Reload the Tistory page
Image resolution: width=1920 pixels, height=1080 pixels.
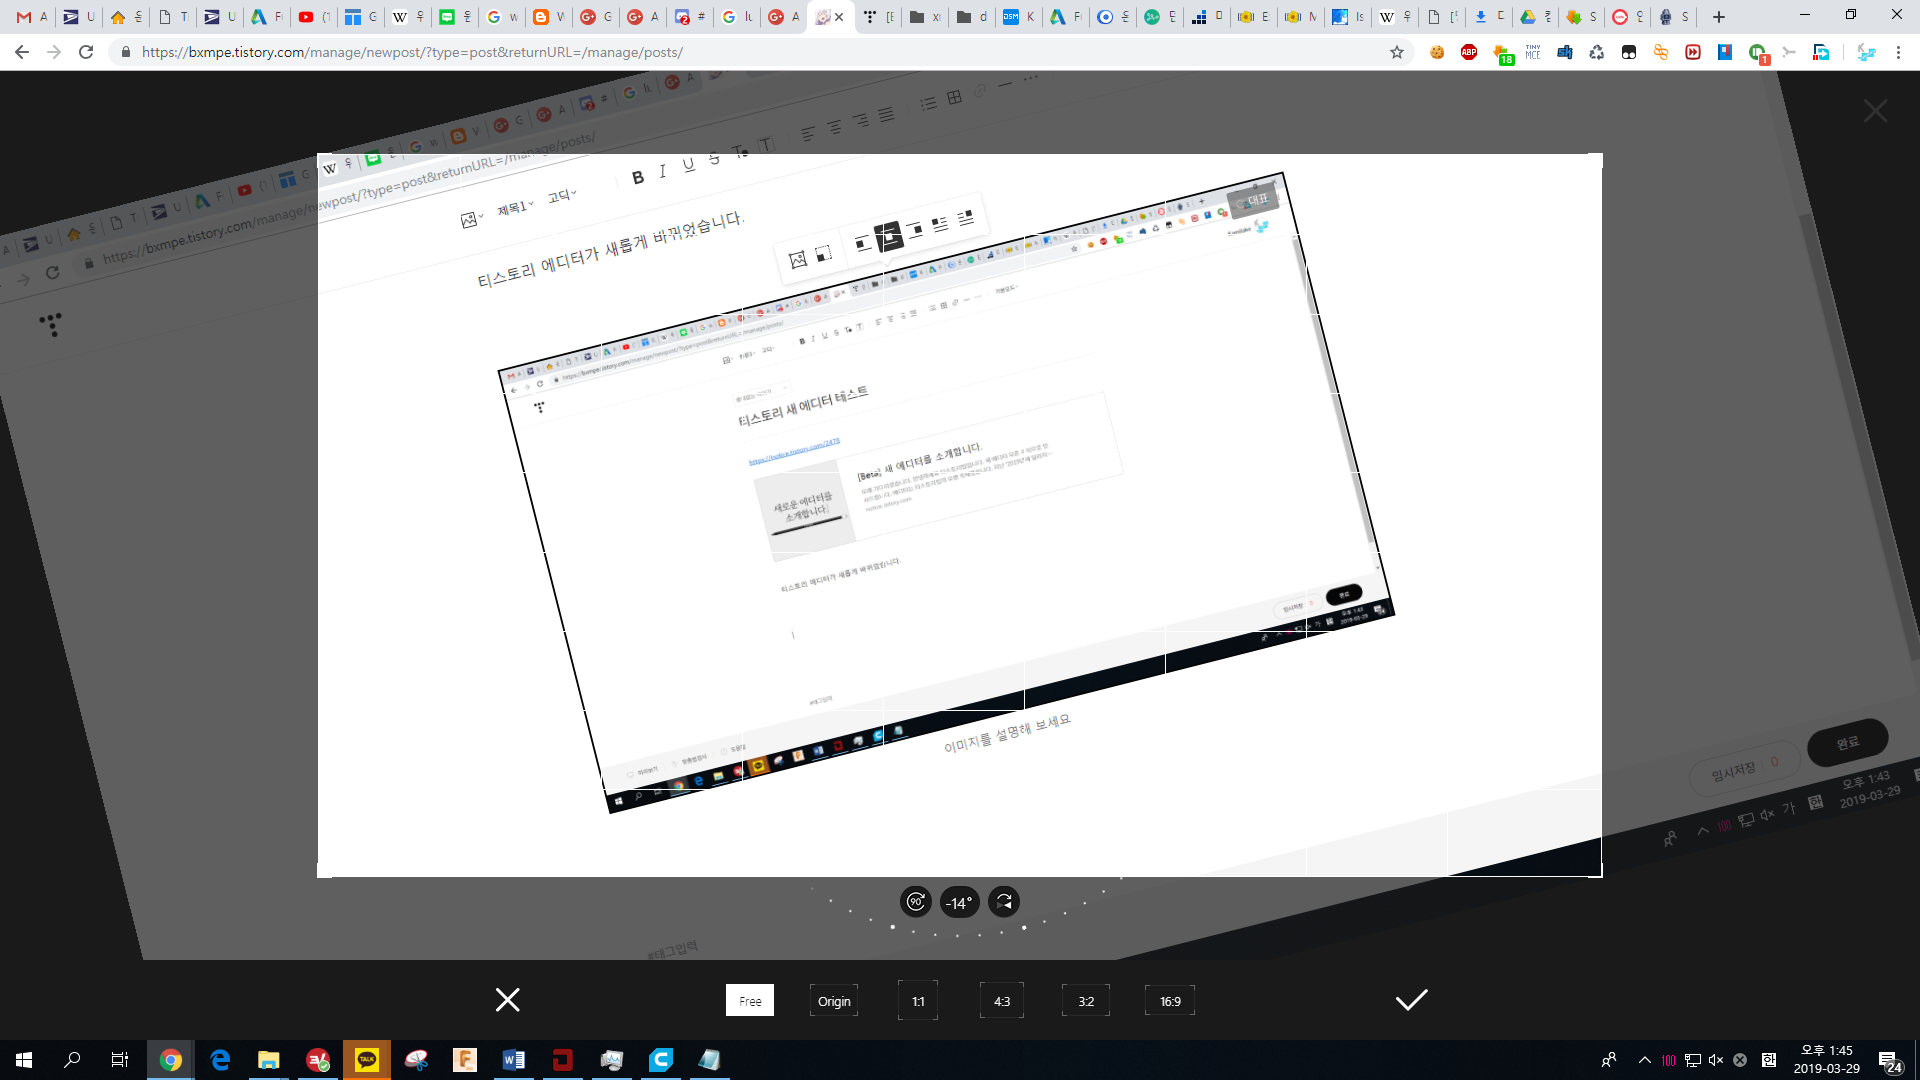[86, 52]
